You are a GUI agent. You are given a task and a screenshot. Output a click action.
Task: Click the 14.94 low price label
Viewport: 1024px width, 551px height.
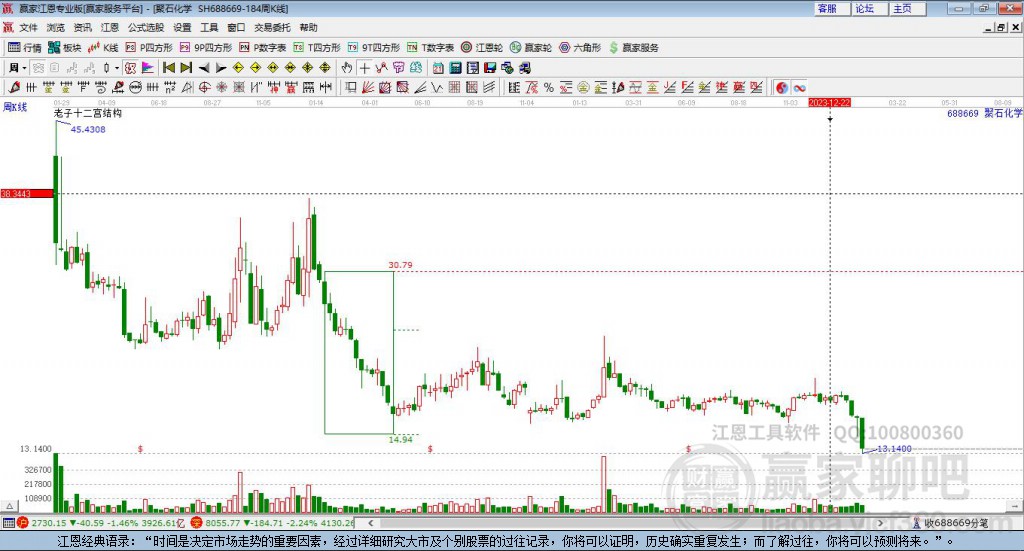click(x=400, y=439)
